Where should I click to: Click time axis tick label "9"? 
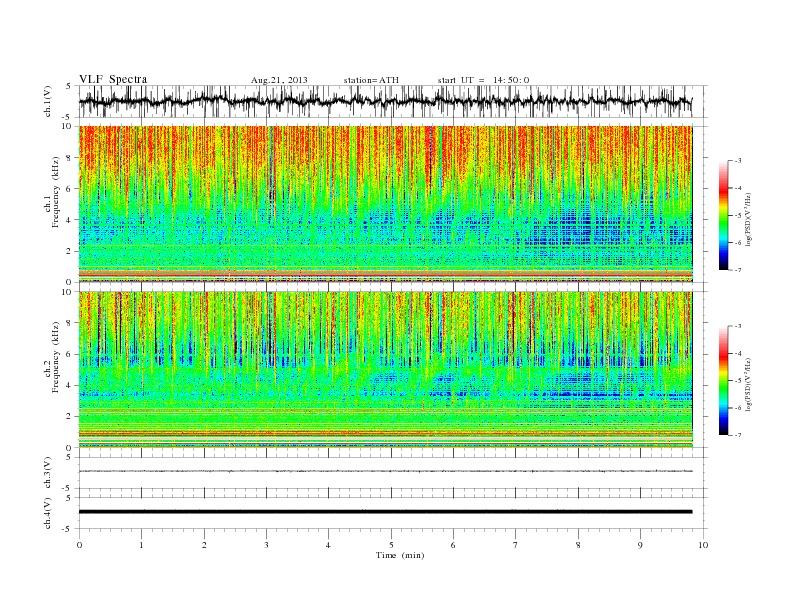click(x=640, y=545)
